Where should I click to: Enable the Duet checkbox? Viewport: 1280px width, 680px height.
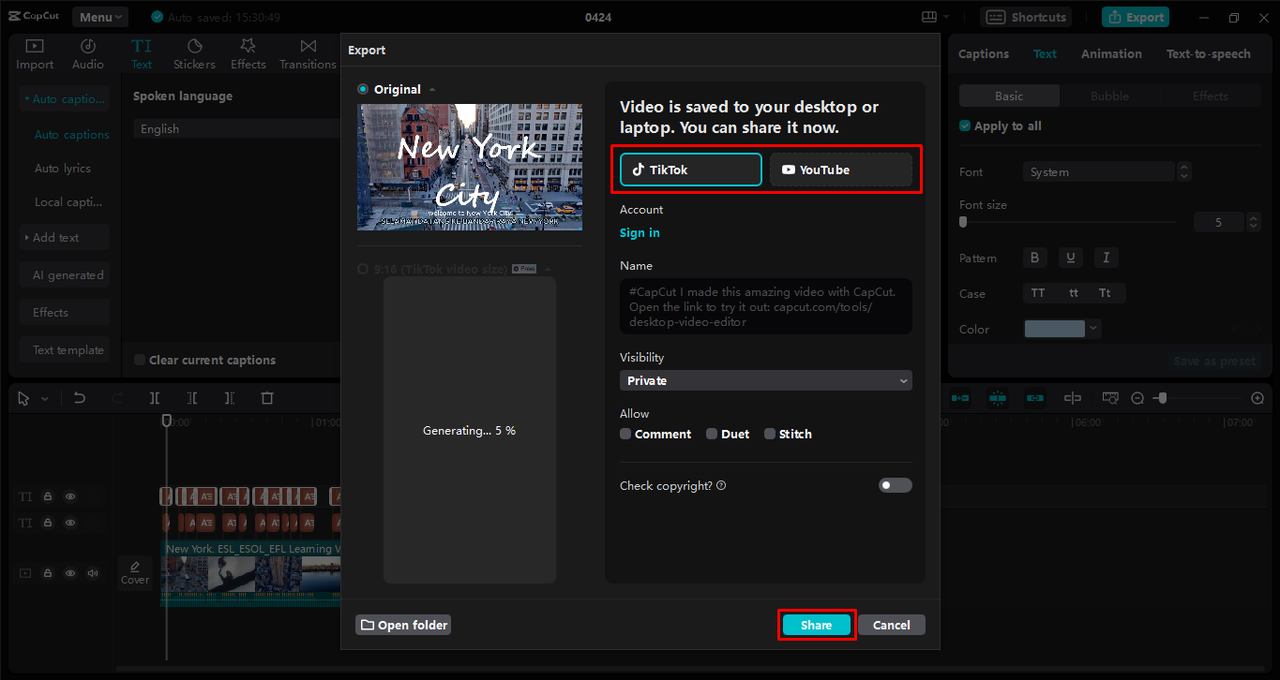(x=711, y=434)
